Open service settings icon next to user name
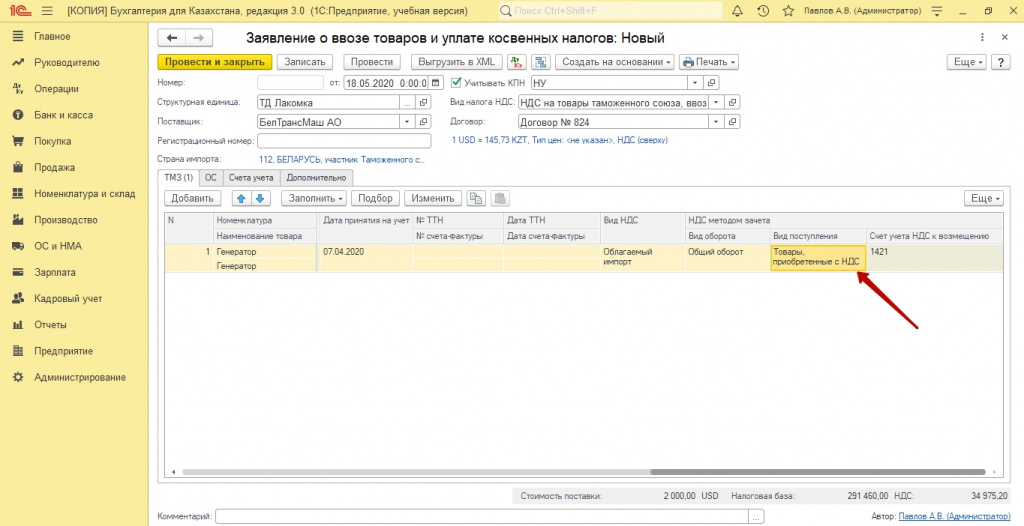 tap(937, 11)
